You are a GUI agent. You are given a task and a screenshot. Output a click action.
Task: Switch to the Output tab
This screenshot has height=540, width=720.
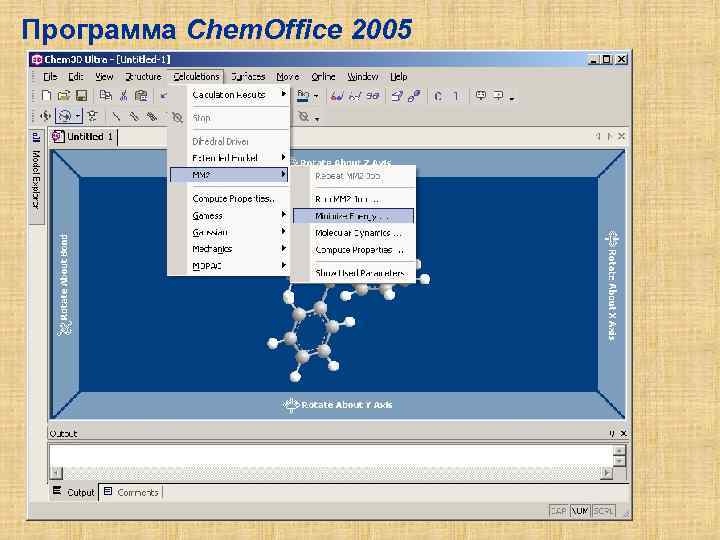73,492
